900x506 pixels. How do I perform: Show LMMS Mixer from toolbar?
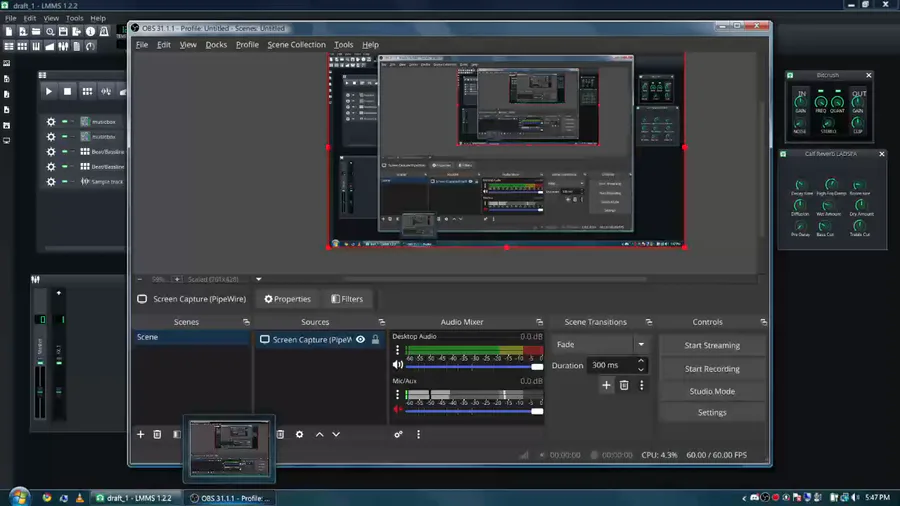pos(63,46)
